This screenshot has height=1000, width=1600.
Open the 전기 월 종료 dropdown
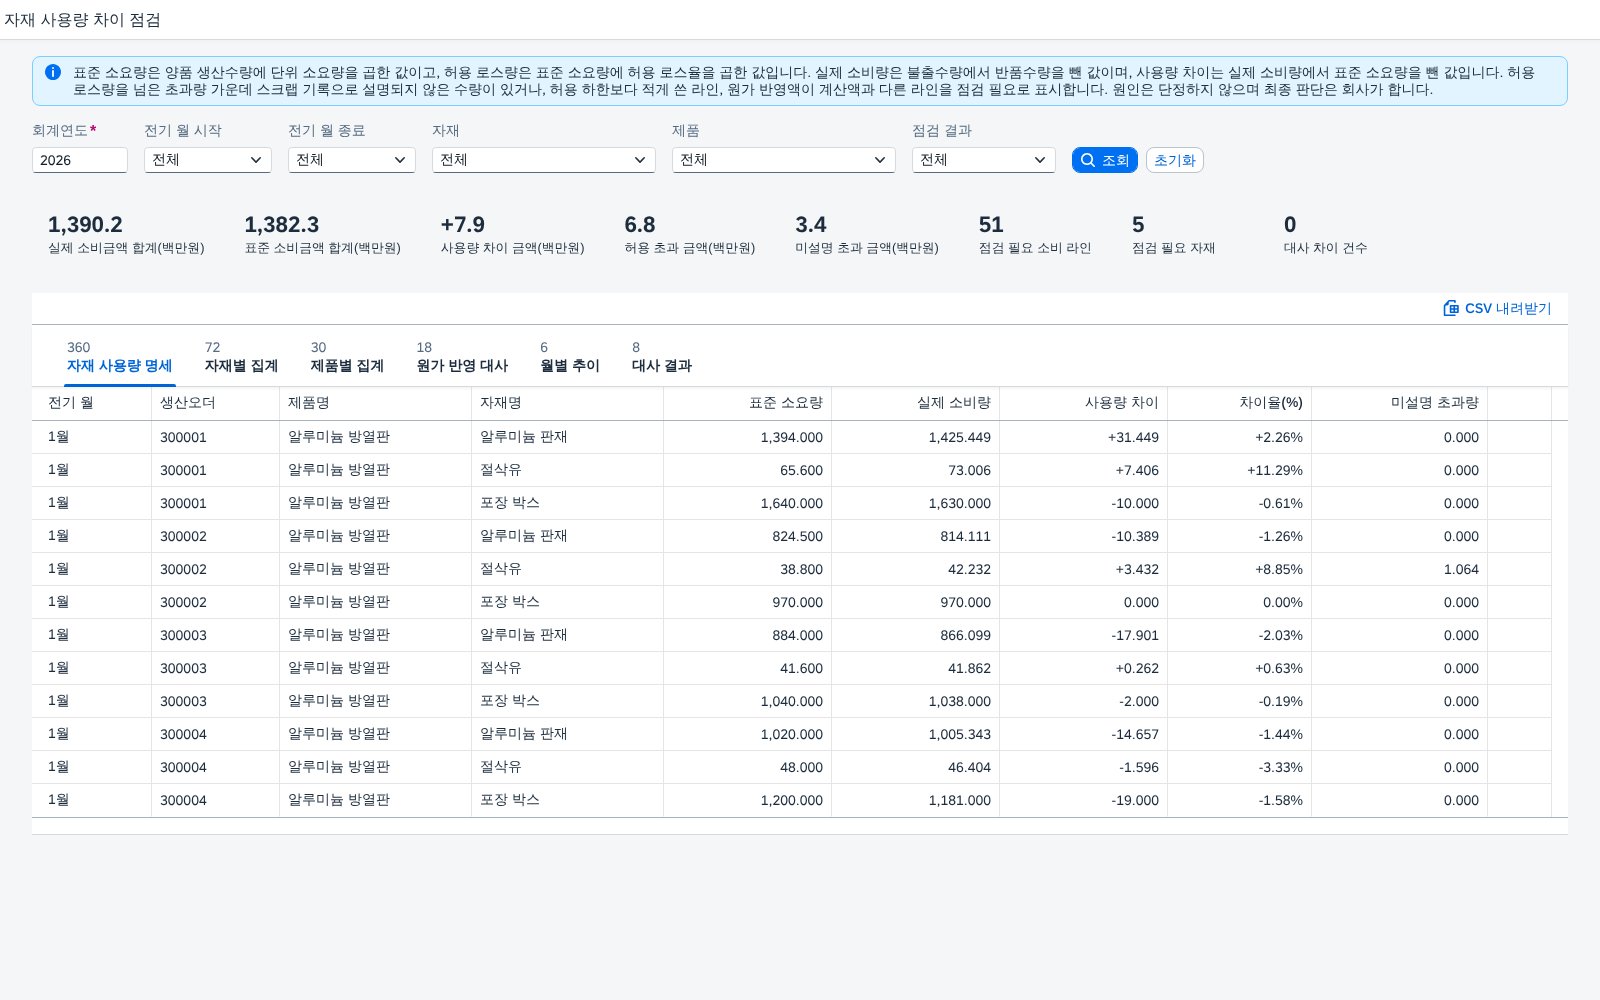coord(352,160)
